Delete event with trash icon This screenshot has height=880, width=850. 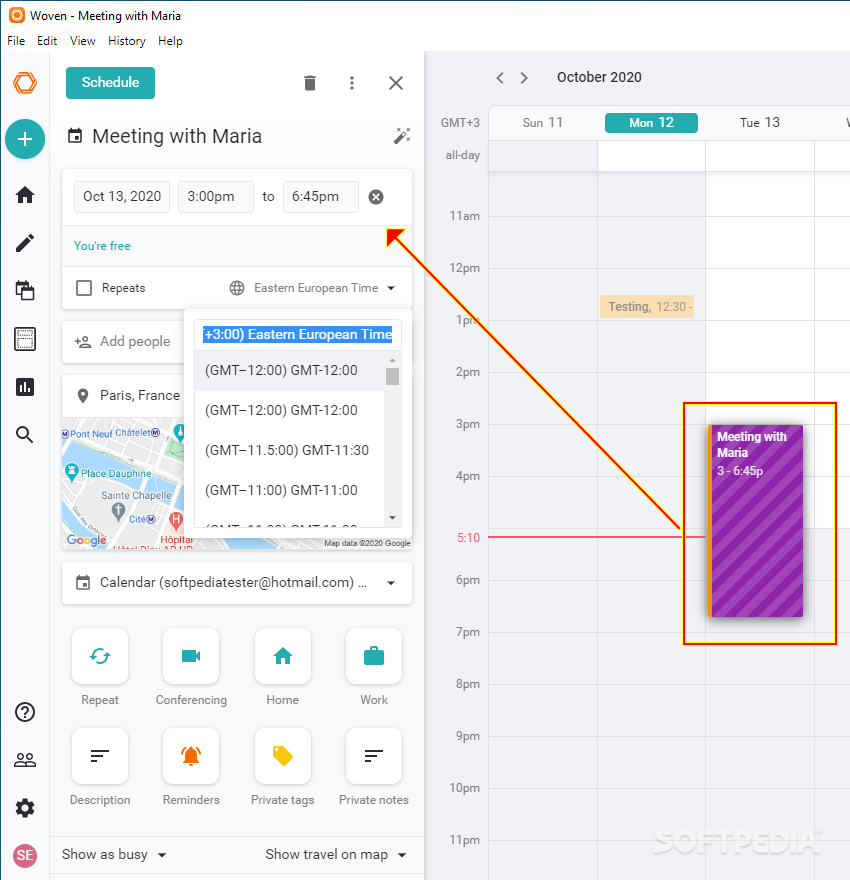pyautogui.click(x=310, y=83)
